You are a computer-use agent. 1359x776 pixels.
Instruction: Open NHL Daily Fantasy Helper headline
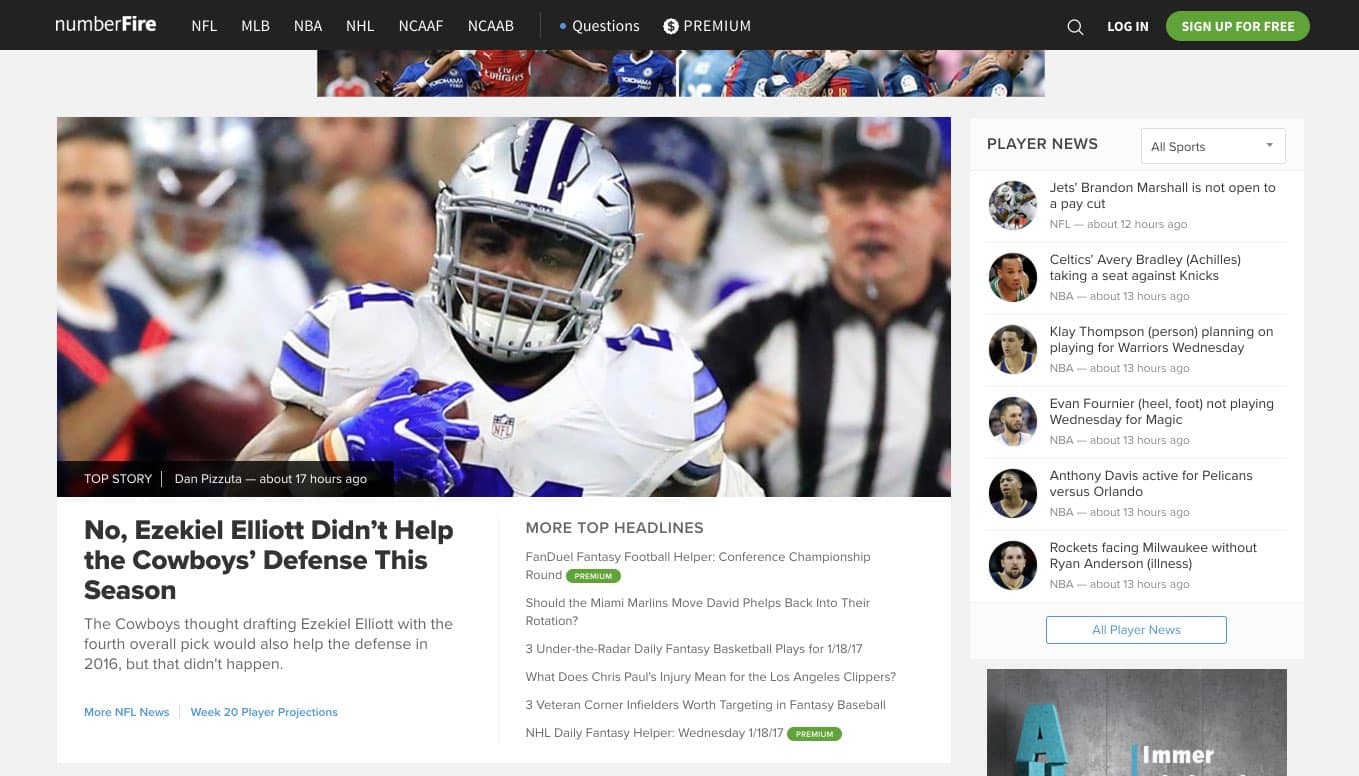[x=655, y=733]
